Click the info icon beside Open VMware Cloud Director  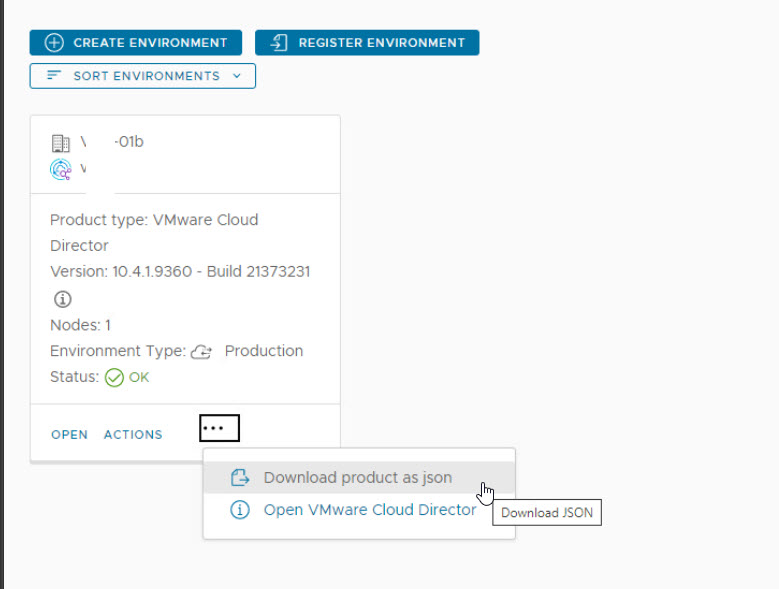(x=240, y=510)
